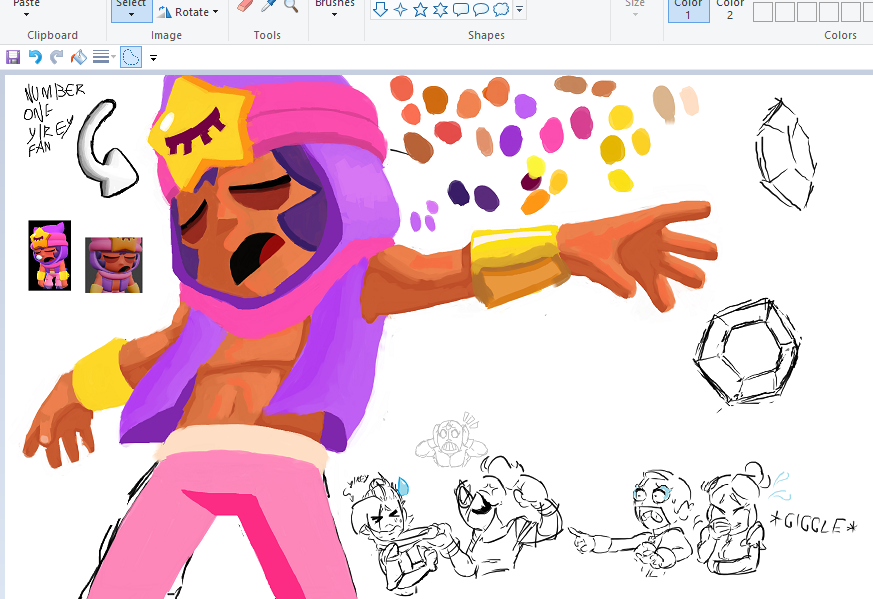Activate the Free-form selection icon

pos(131,57)
